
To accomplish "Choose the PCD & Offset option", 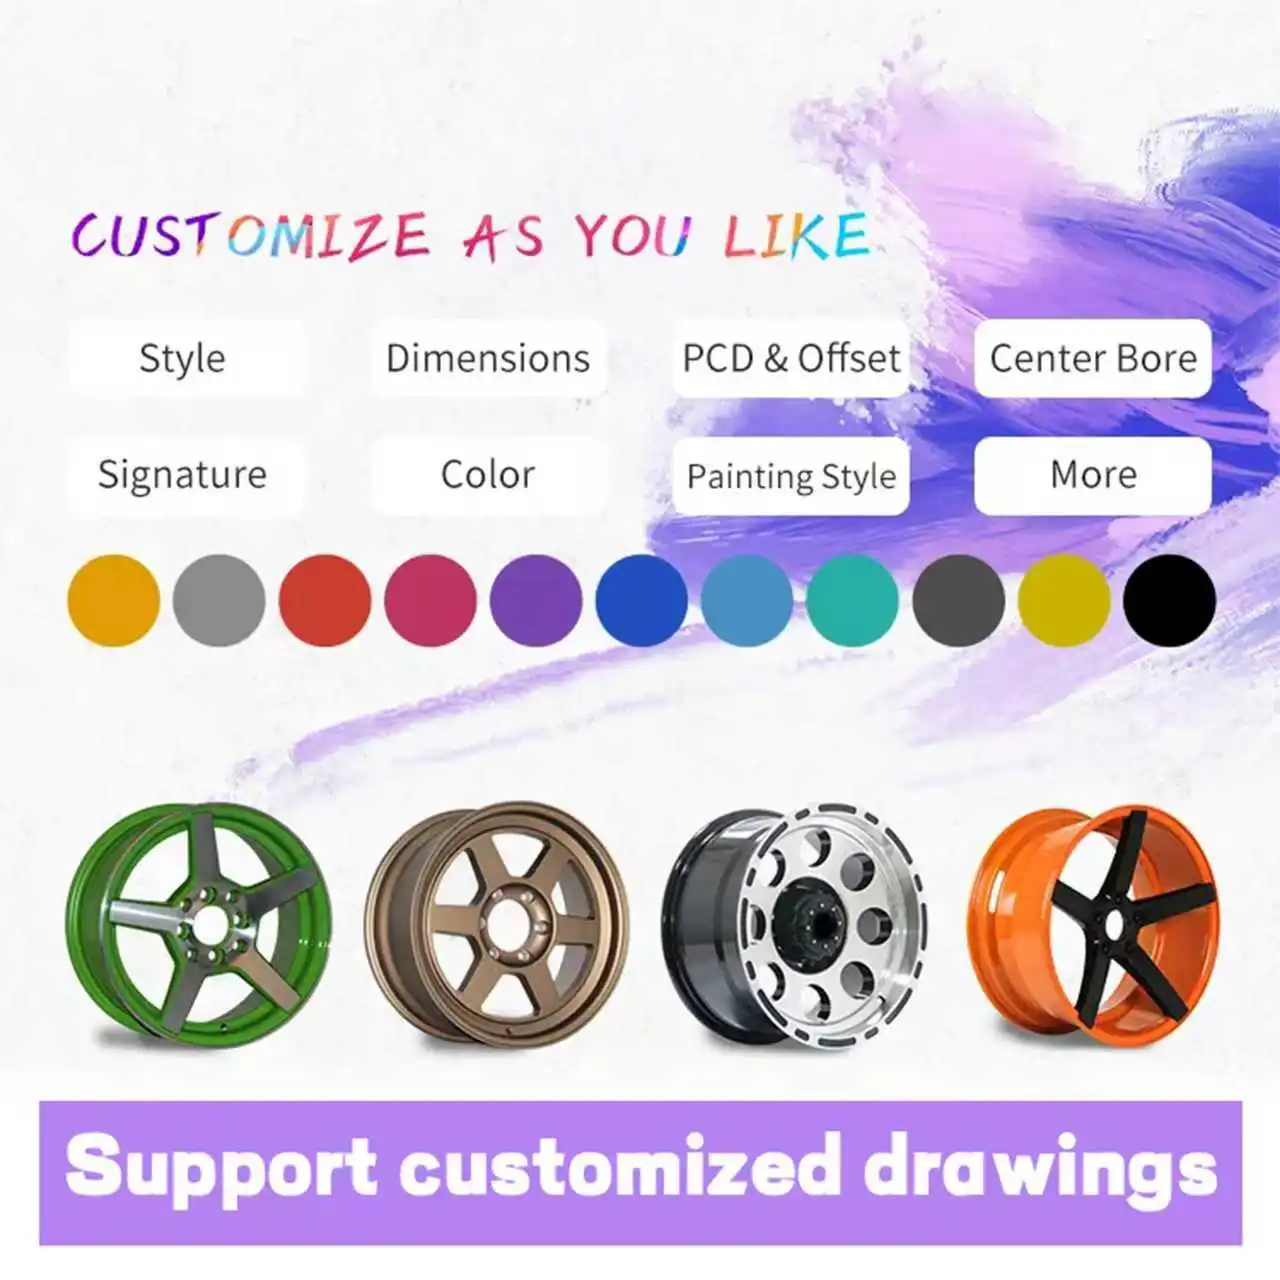I will [x=791, y=358].
